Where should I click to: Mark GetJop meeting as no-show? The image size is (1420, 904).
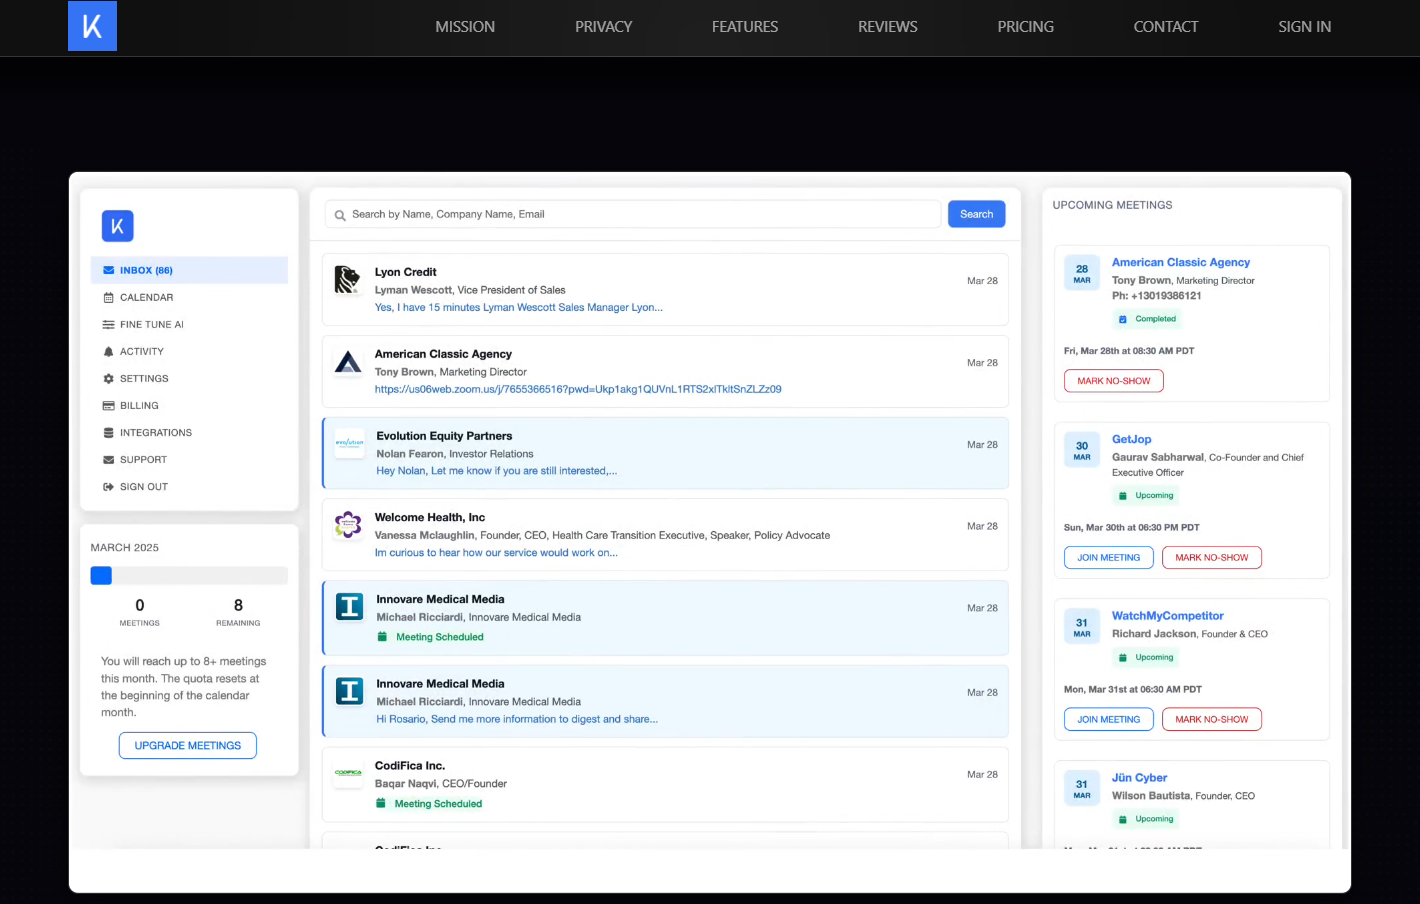pyautogui.click(x=1212, y=557)
